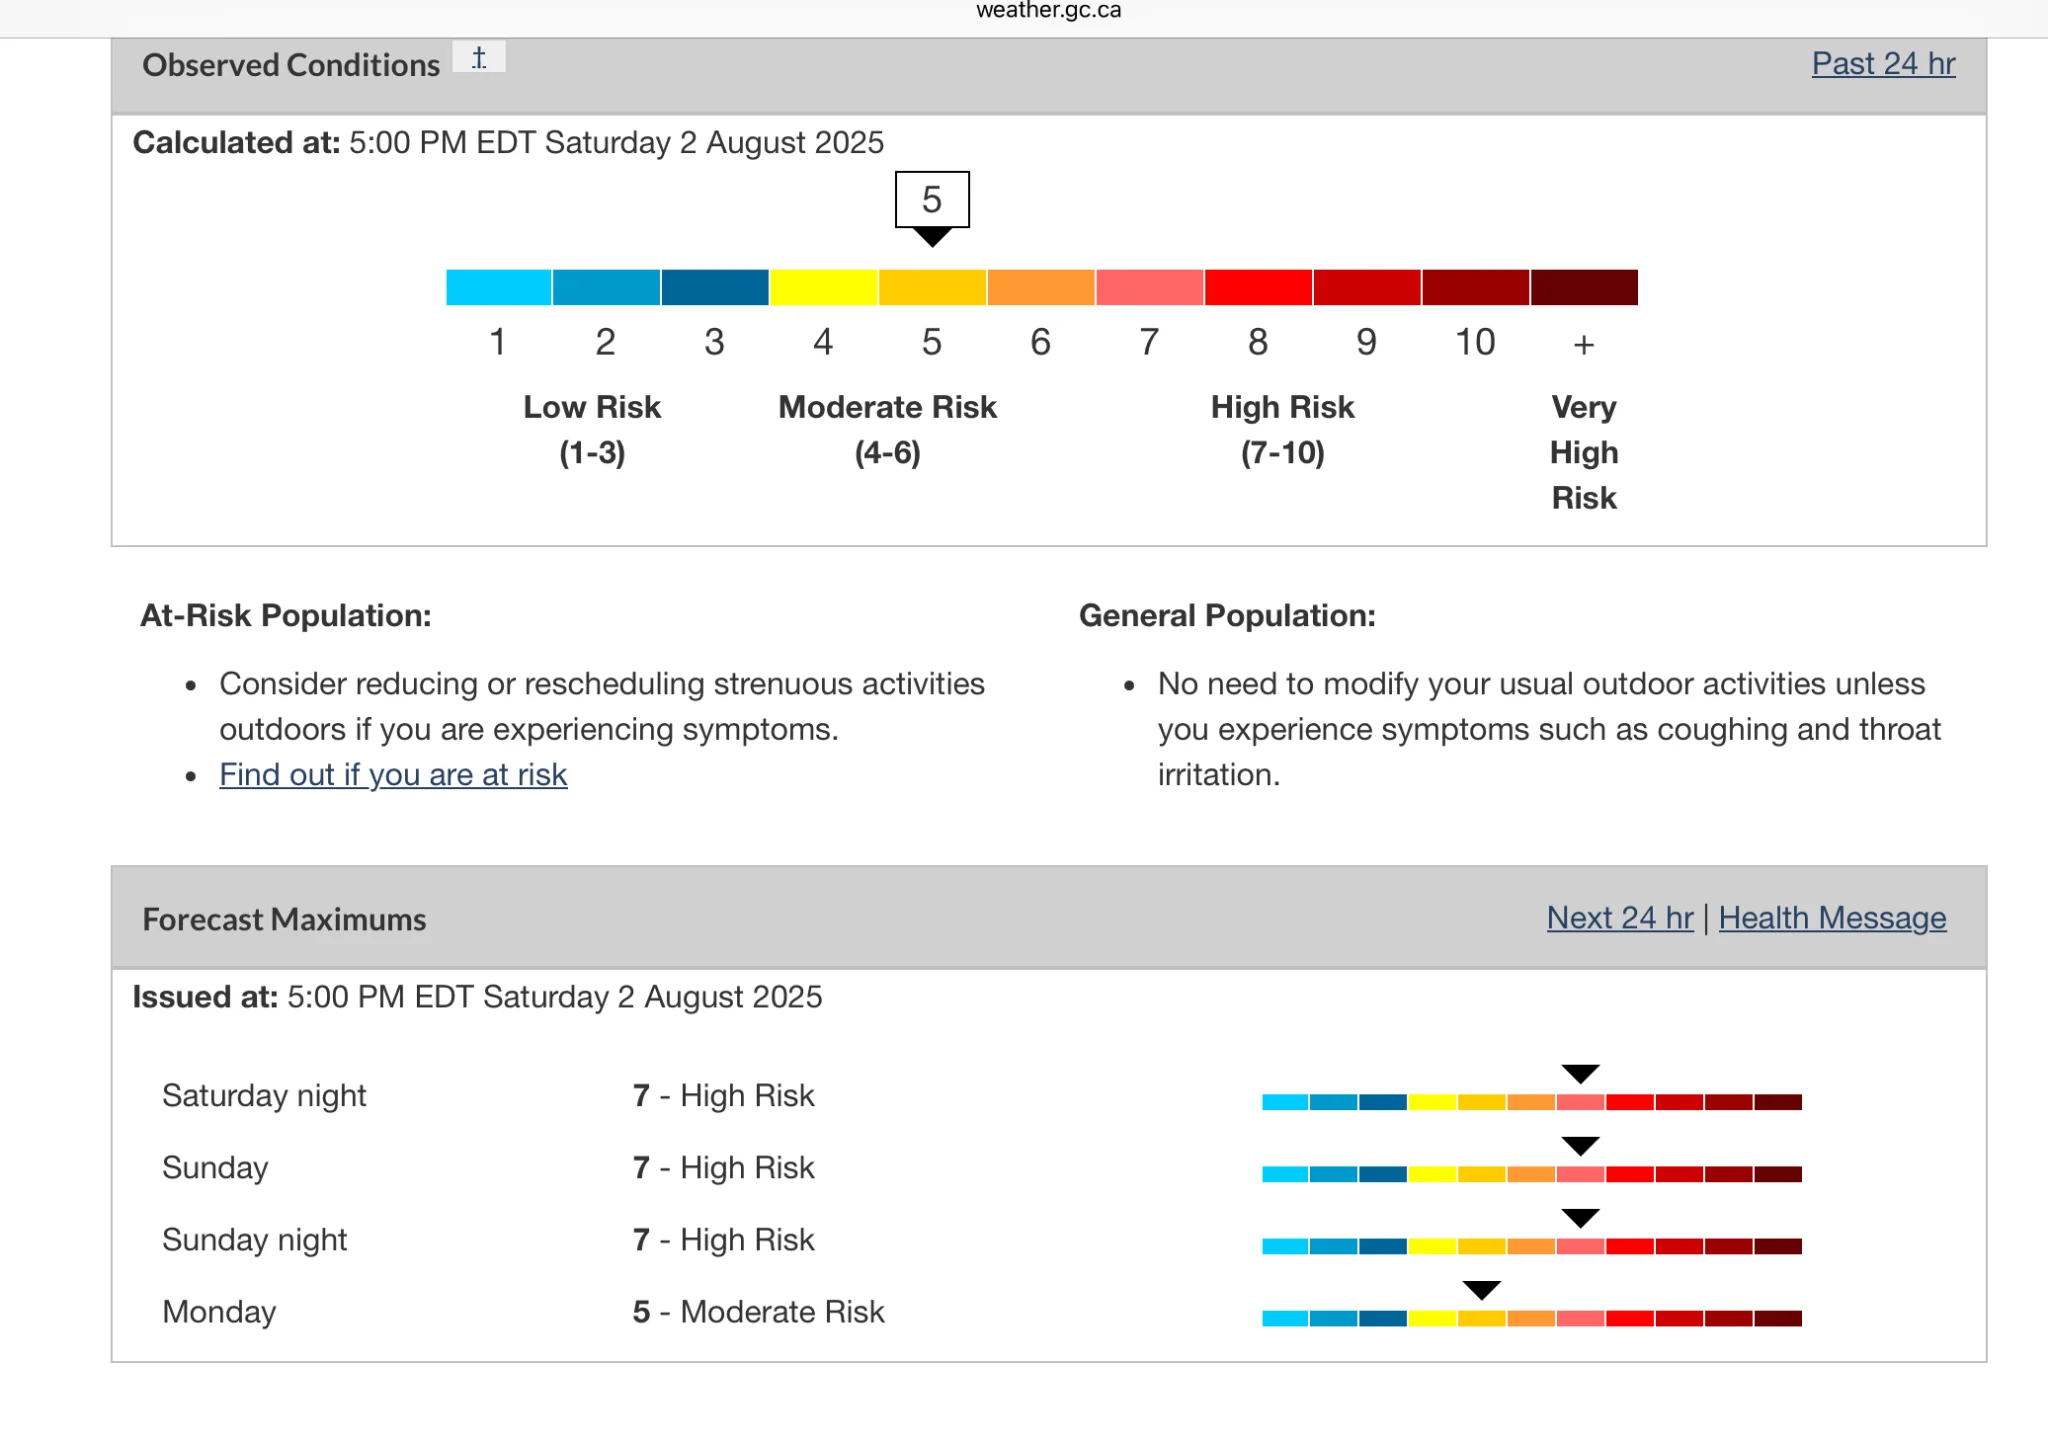Viewport: 2048px width, 1442px height.
Task: Click 'Find out if you are at risk'
Action: tap(393, 774)
